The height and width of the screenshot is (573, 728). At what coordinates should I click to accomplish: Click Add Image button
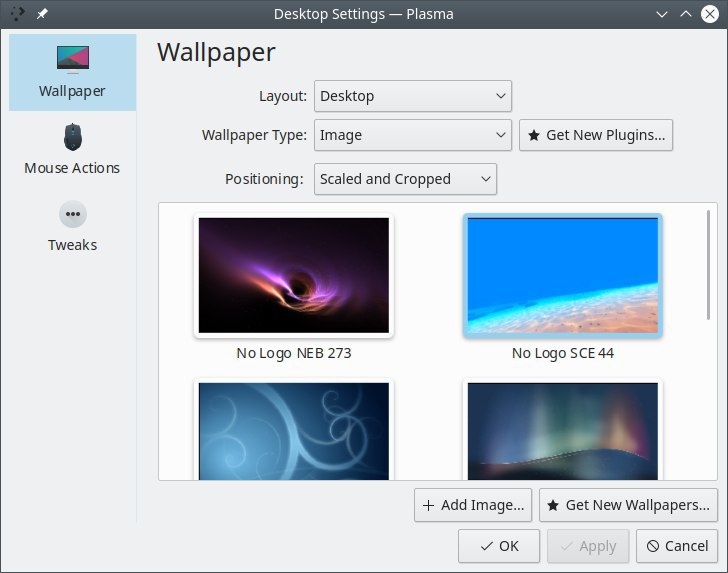tap(473, 505)
